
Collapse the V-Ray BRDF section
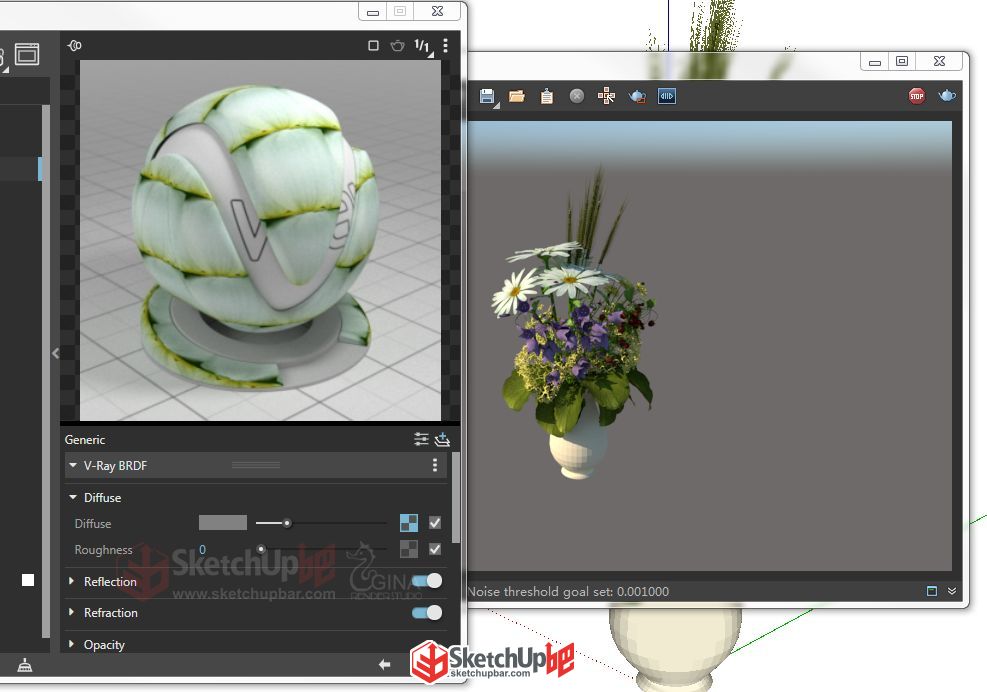(73, 465)
